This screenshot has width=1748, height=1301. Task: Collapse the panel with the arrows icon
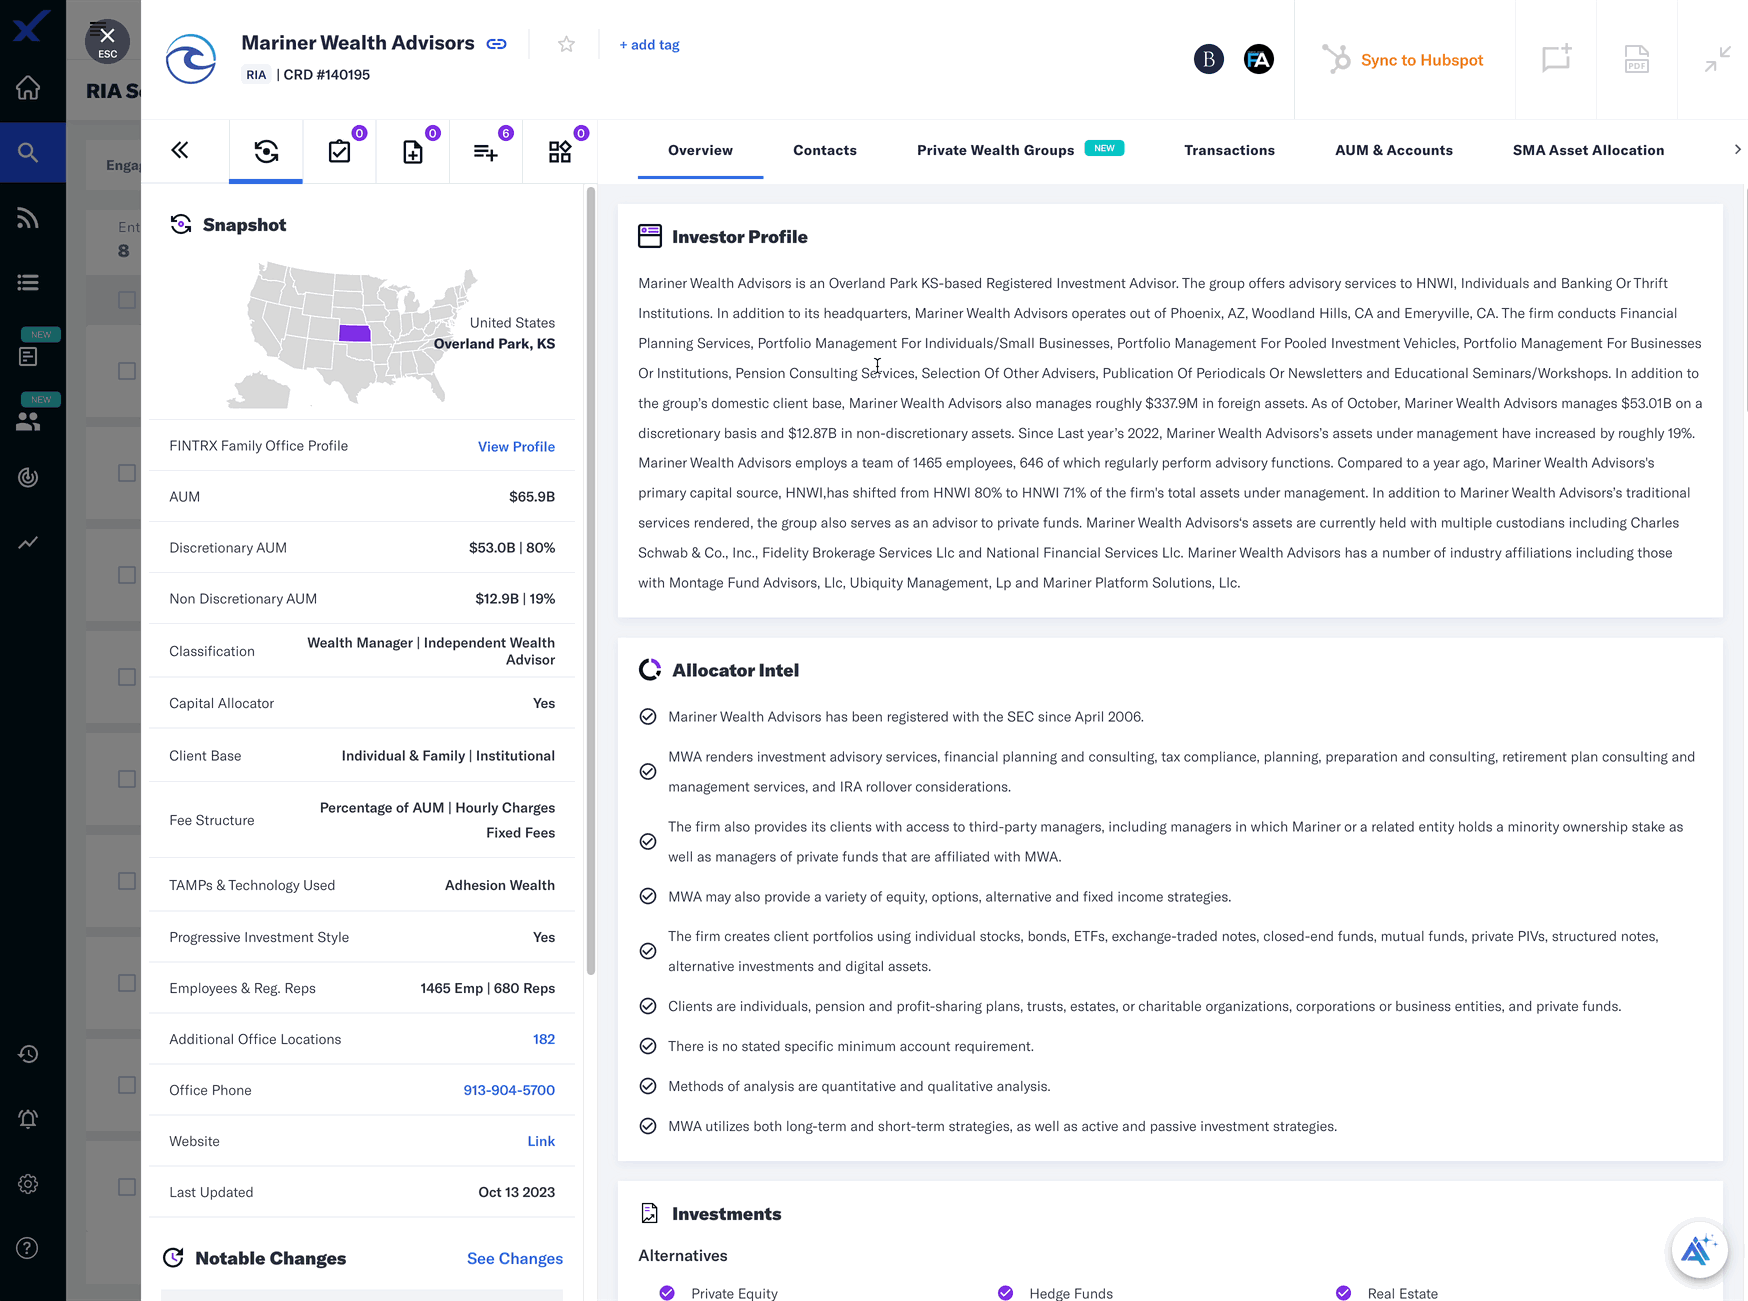click(x=1718, y=60)
